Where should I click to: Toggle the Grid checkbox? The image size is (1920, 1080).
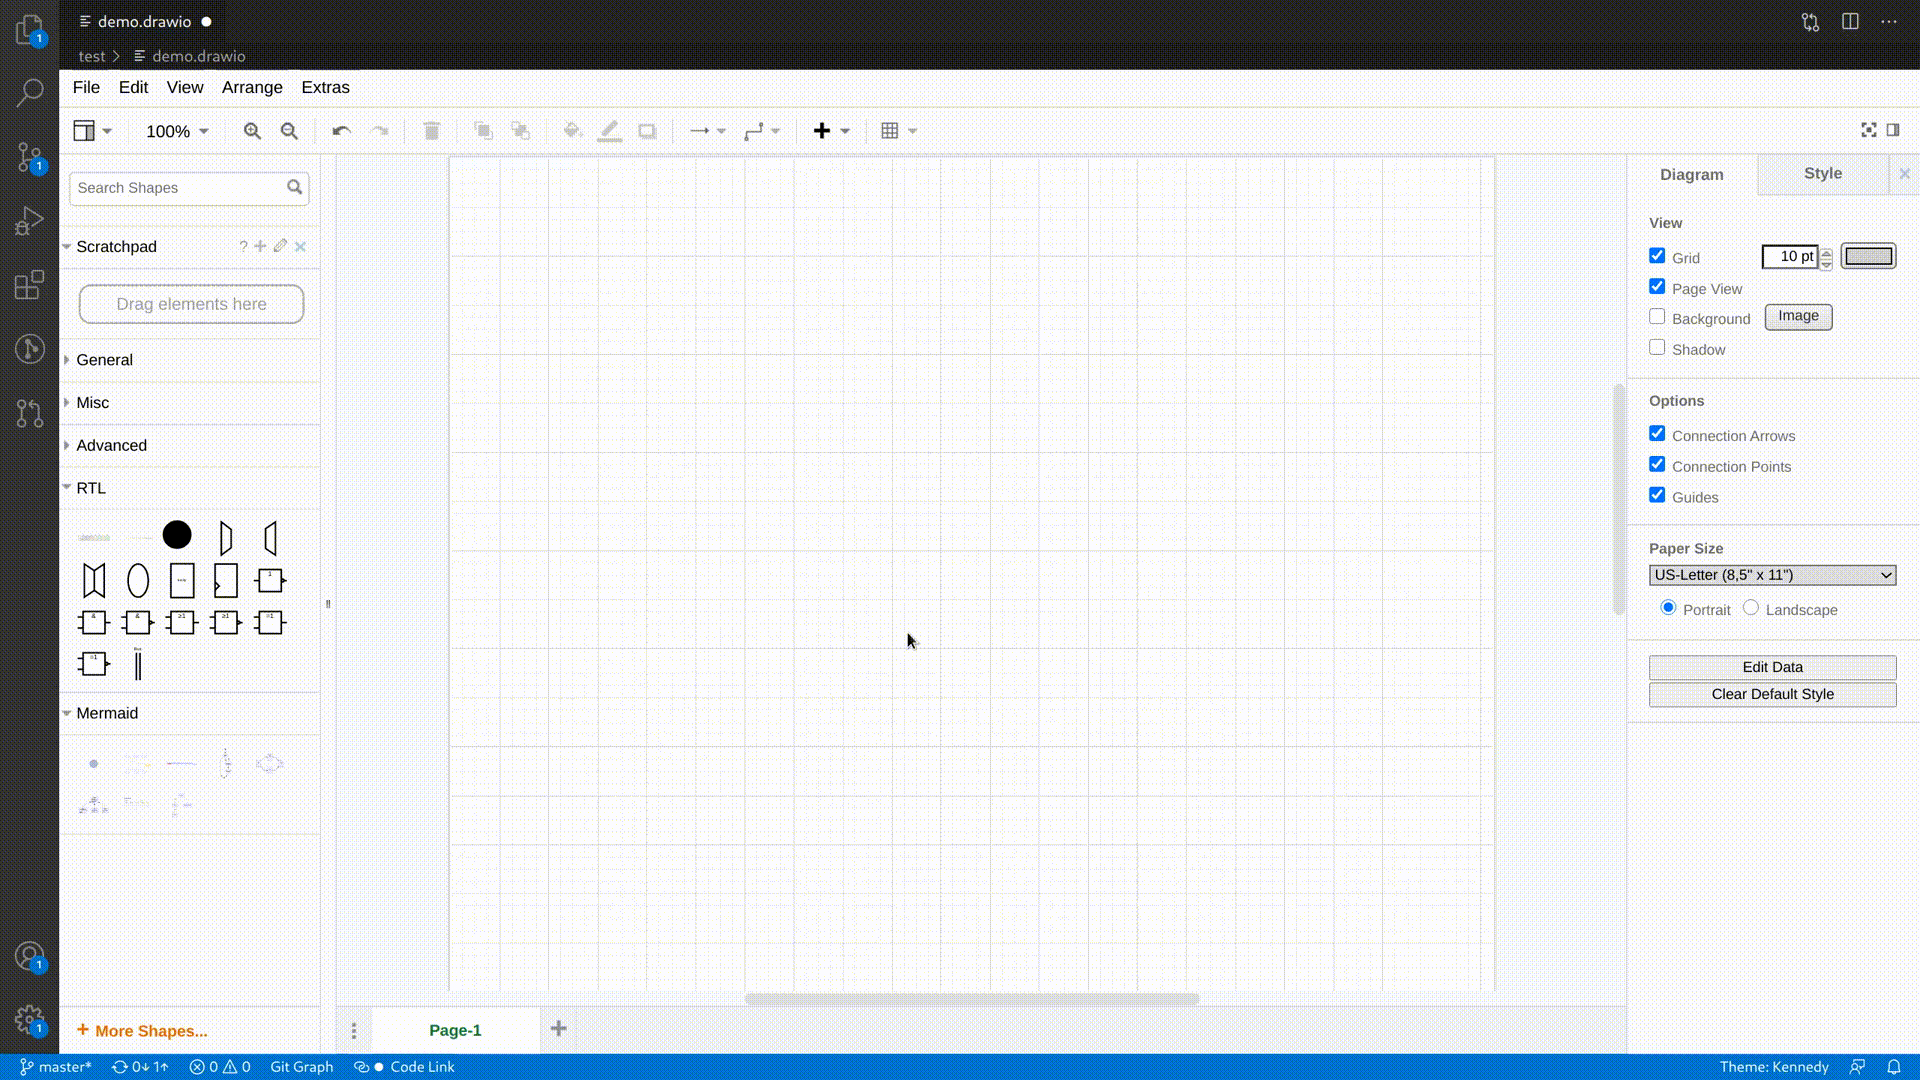[x=1658, y=256]
